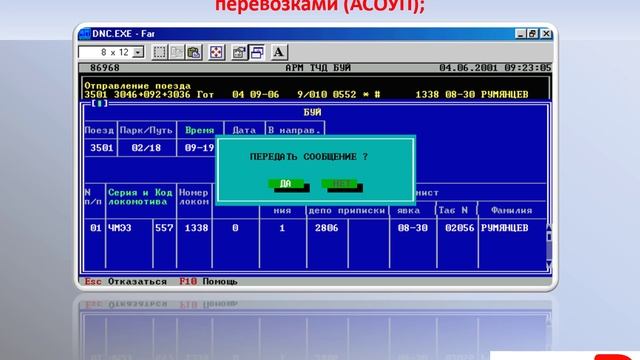Click the grayed Copy toolbar icon
The image size is (640, 360).
point(177,52)
